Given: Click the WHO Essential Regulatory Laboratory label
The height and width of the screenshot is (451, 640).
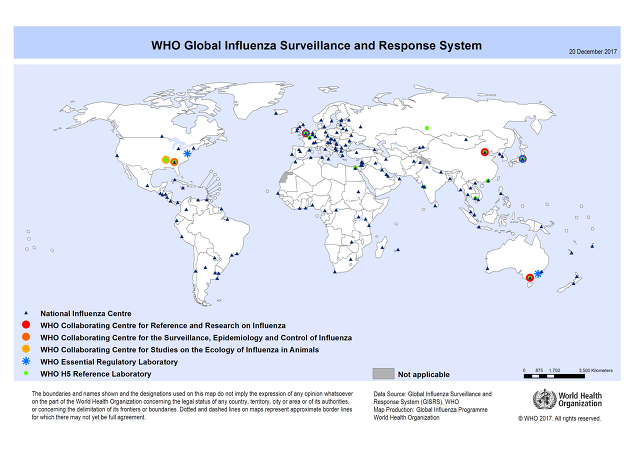Looking at the screenshot, I should pos(109,362).
